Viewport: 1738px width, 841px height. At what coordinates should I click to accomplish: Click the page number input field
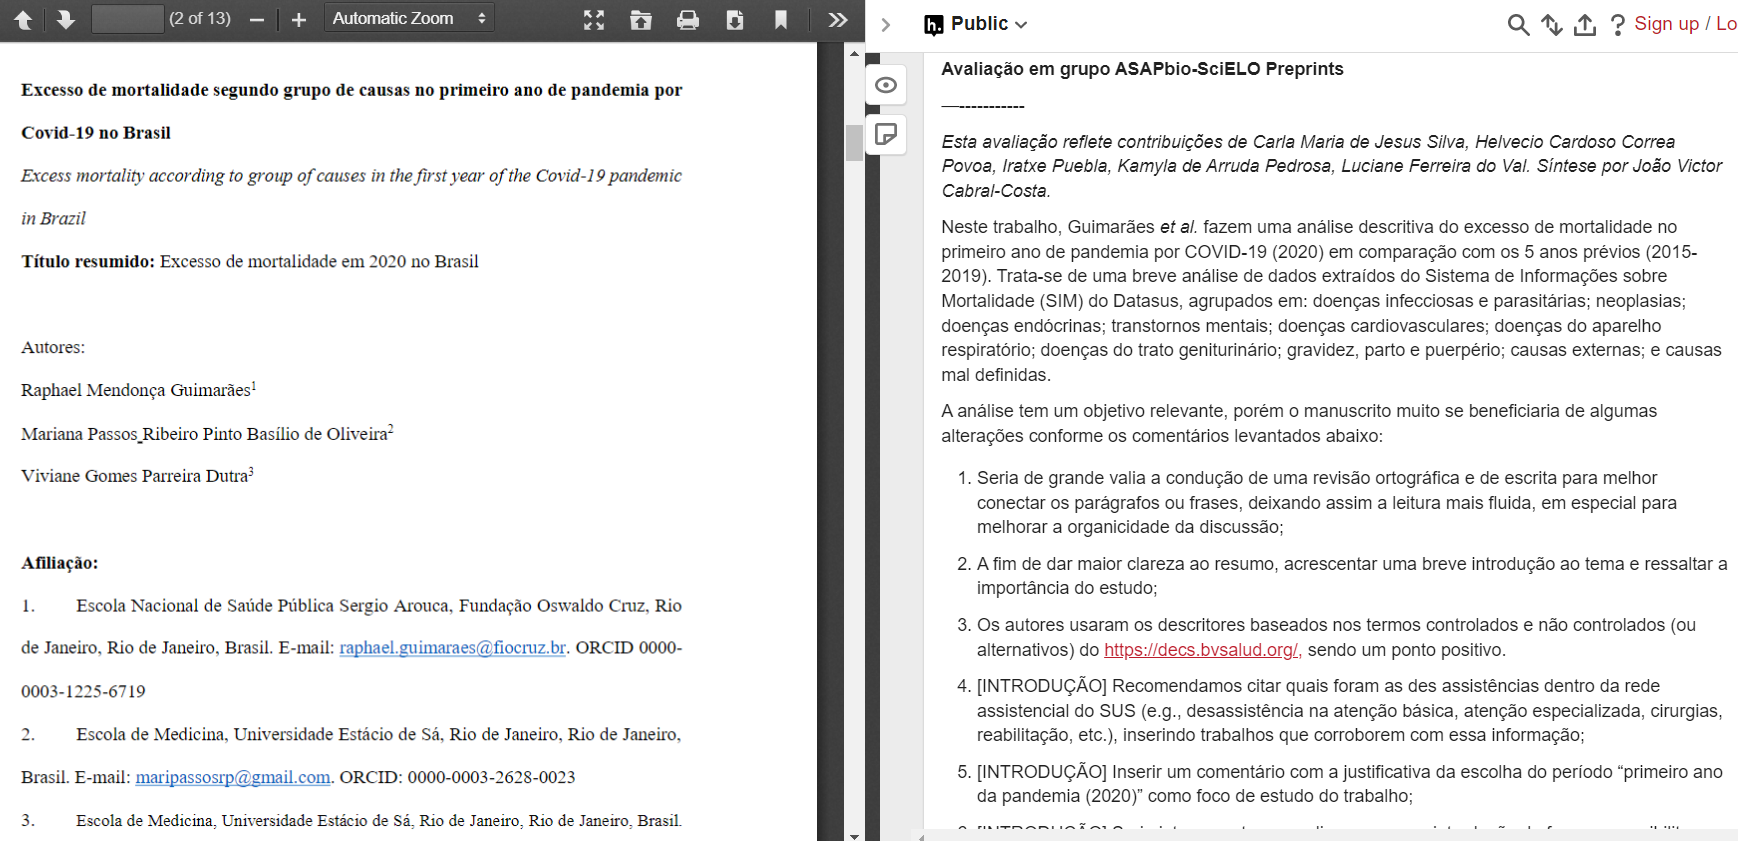(127, 19)
